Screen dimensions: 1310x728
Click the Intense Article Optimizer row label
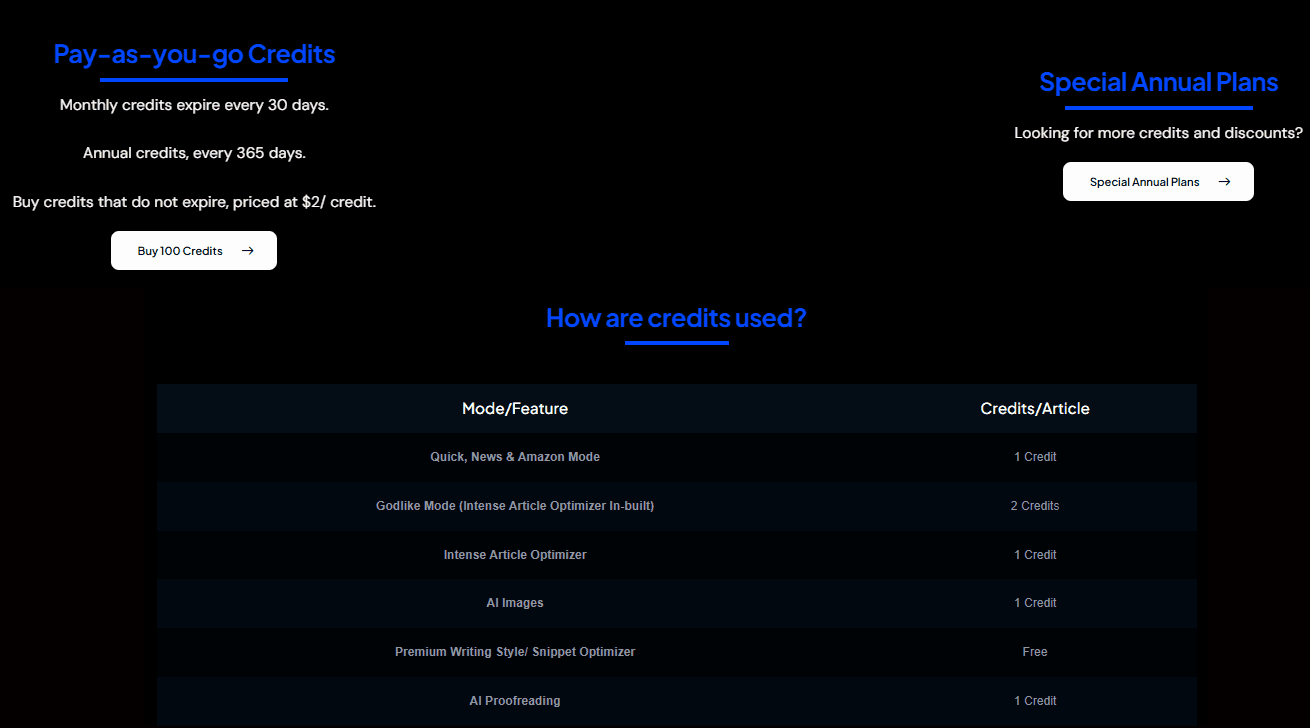(515, 555)
